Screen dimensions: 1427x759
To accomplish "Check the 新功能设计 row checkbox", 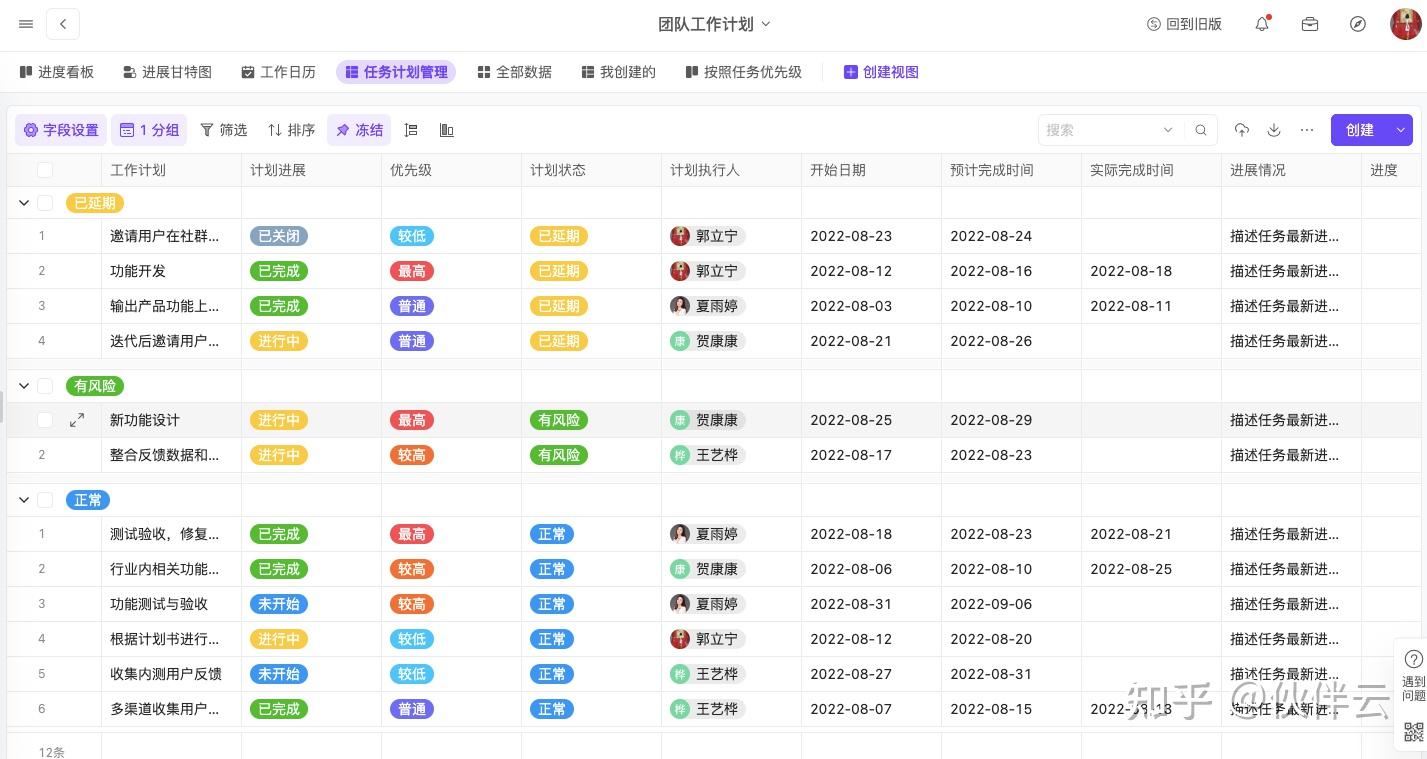I will [x=45, y=420].
